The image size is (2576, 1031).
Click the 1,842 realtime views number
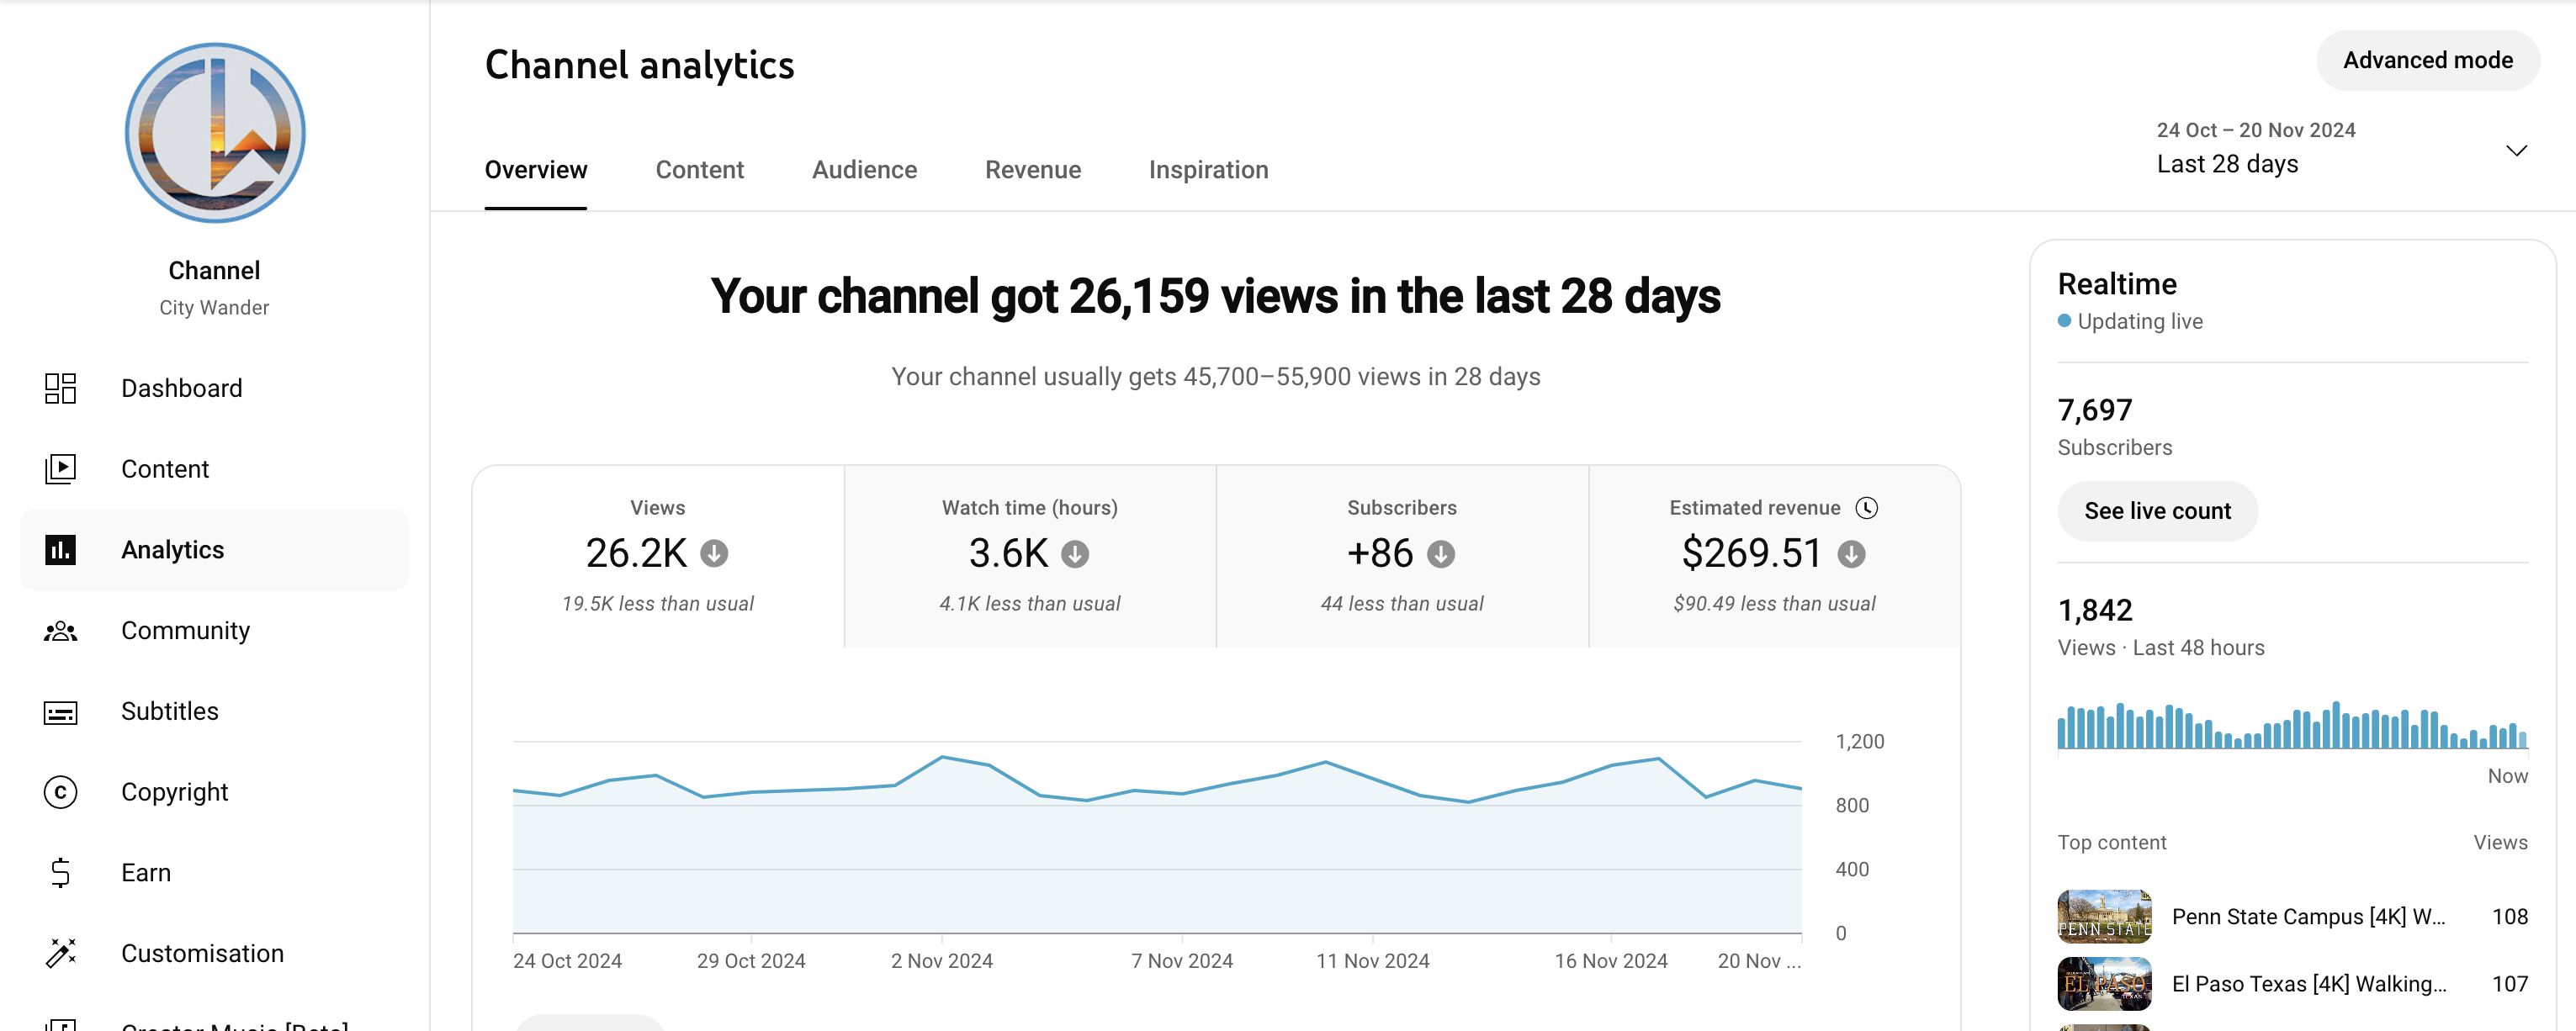click(x=2094, y=610)
